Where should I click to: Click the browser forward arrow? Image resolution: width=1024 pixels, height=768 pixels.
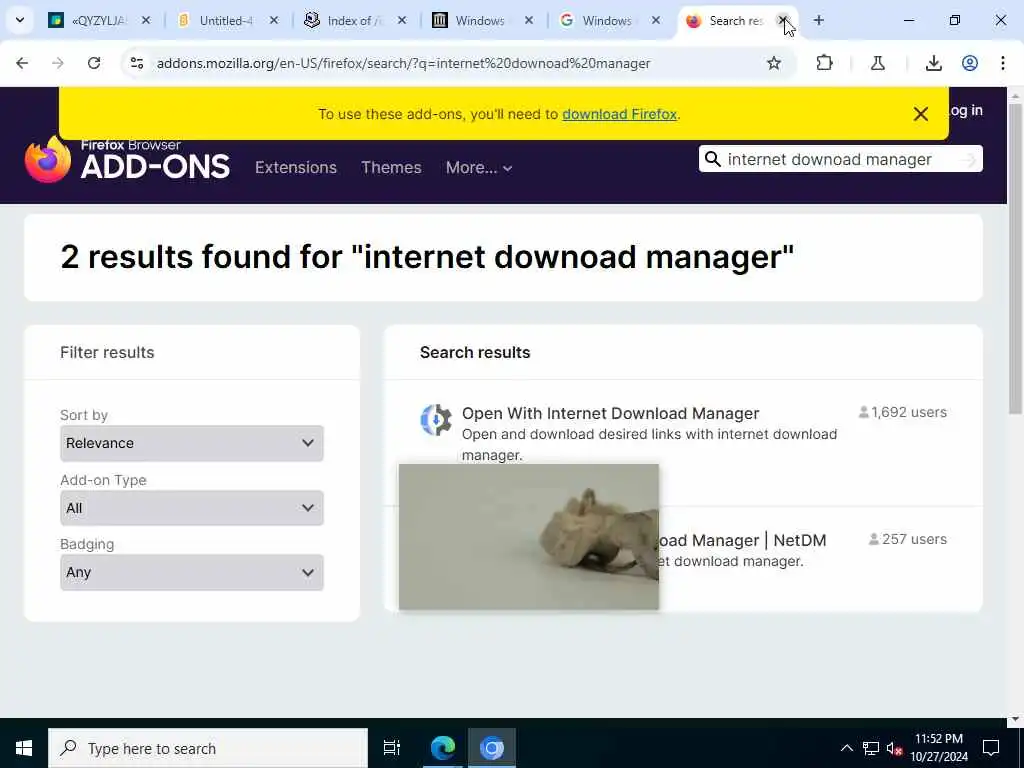click(58, 63)
